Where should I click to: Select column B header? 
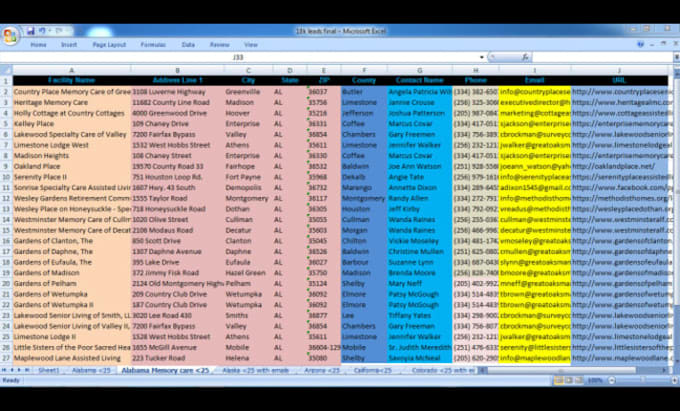pos(177,70)
